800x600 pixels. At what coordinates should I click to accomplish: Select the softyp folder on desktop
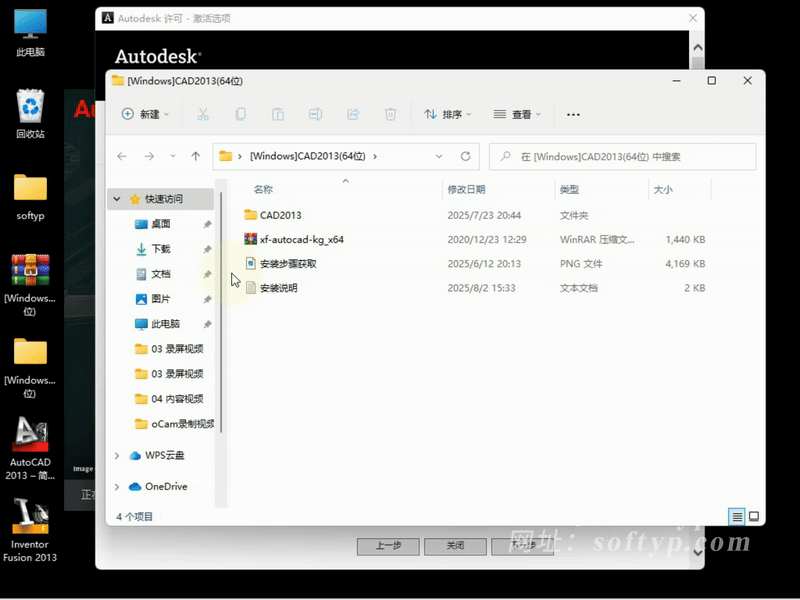tap(30, 197)
